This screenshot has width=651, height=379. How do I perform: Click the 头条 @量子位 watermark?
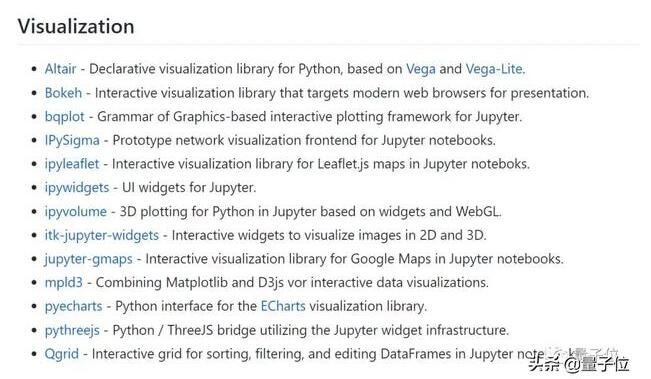pyautogui.click(x=579, y=364)
